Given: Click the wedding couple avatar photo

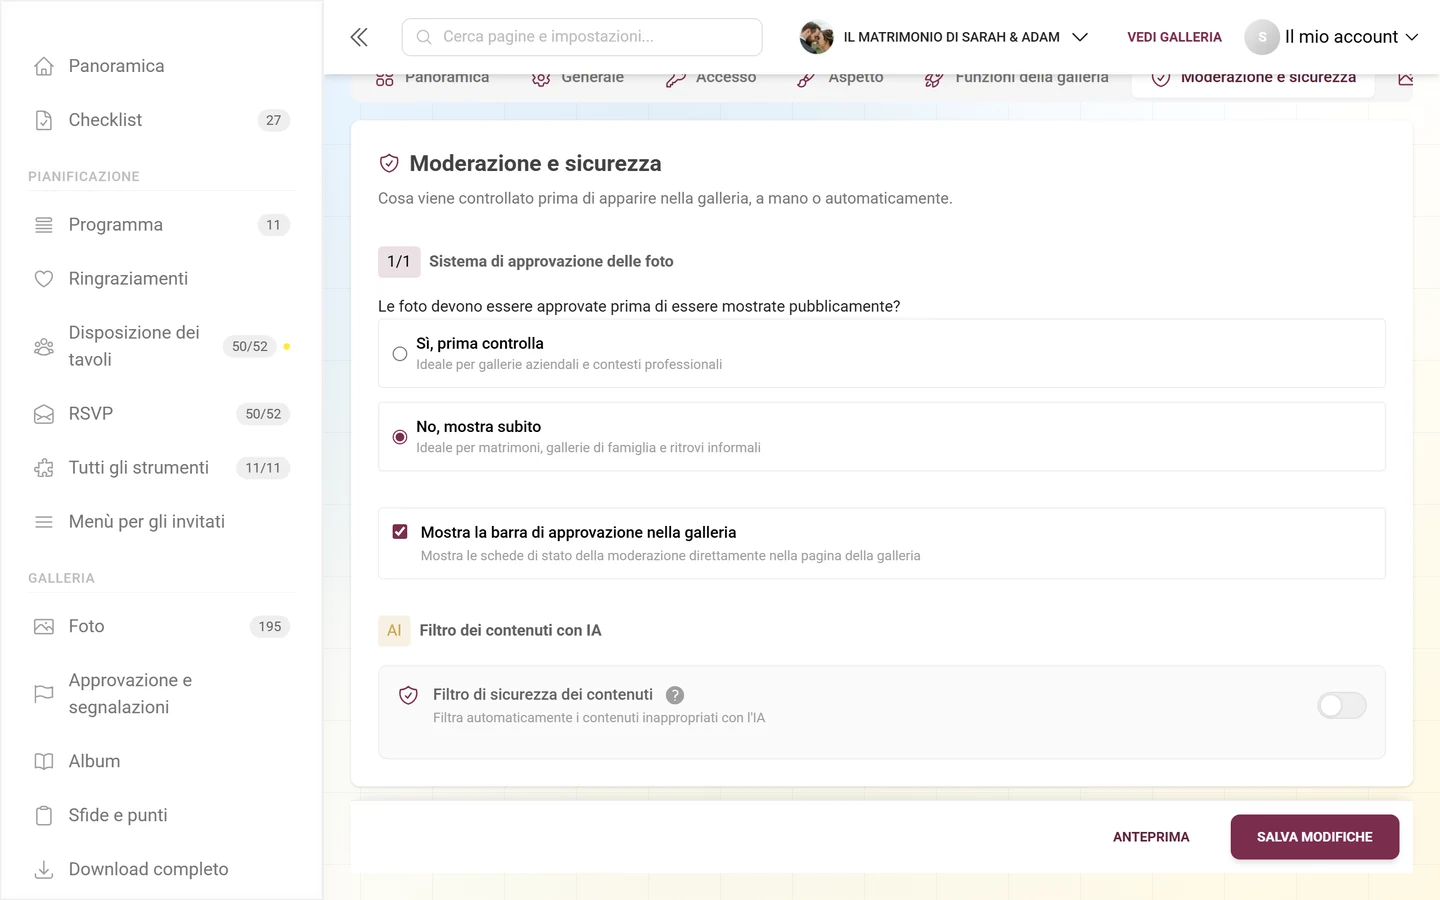Looking at the screenshot, I should (x=816, y=37).
